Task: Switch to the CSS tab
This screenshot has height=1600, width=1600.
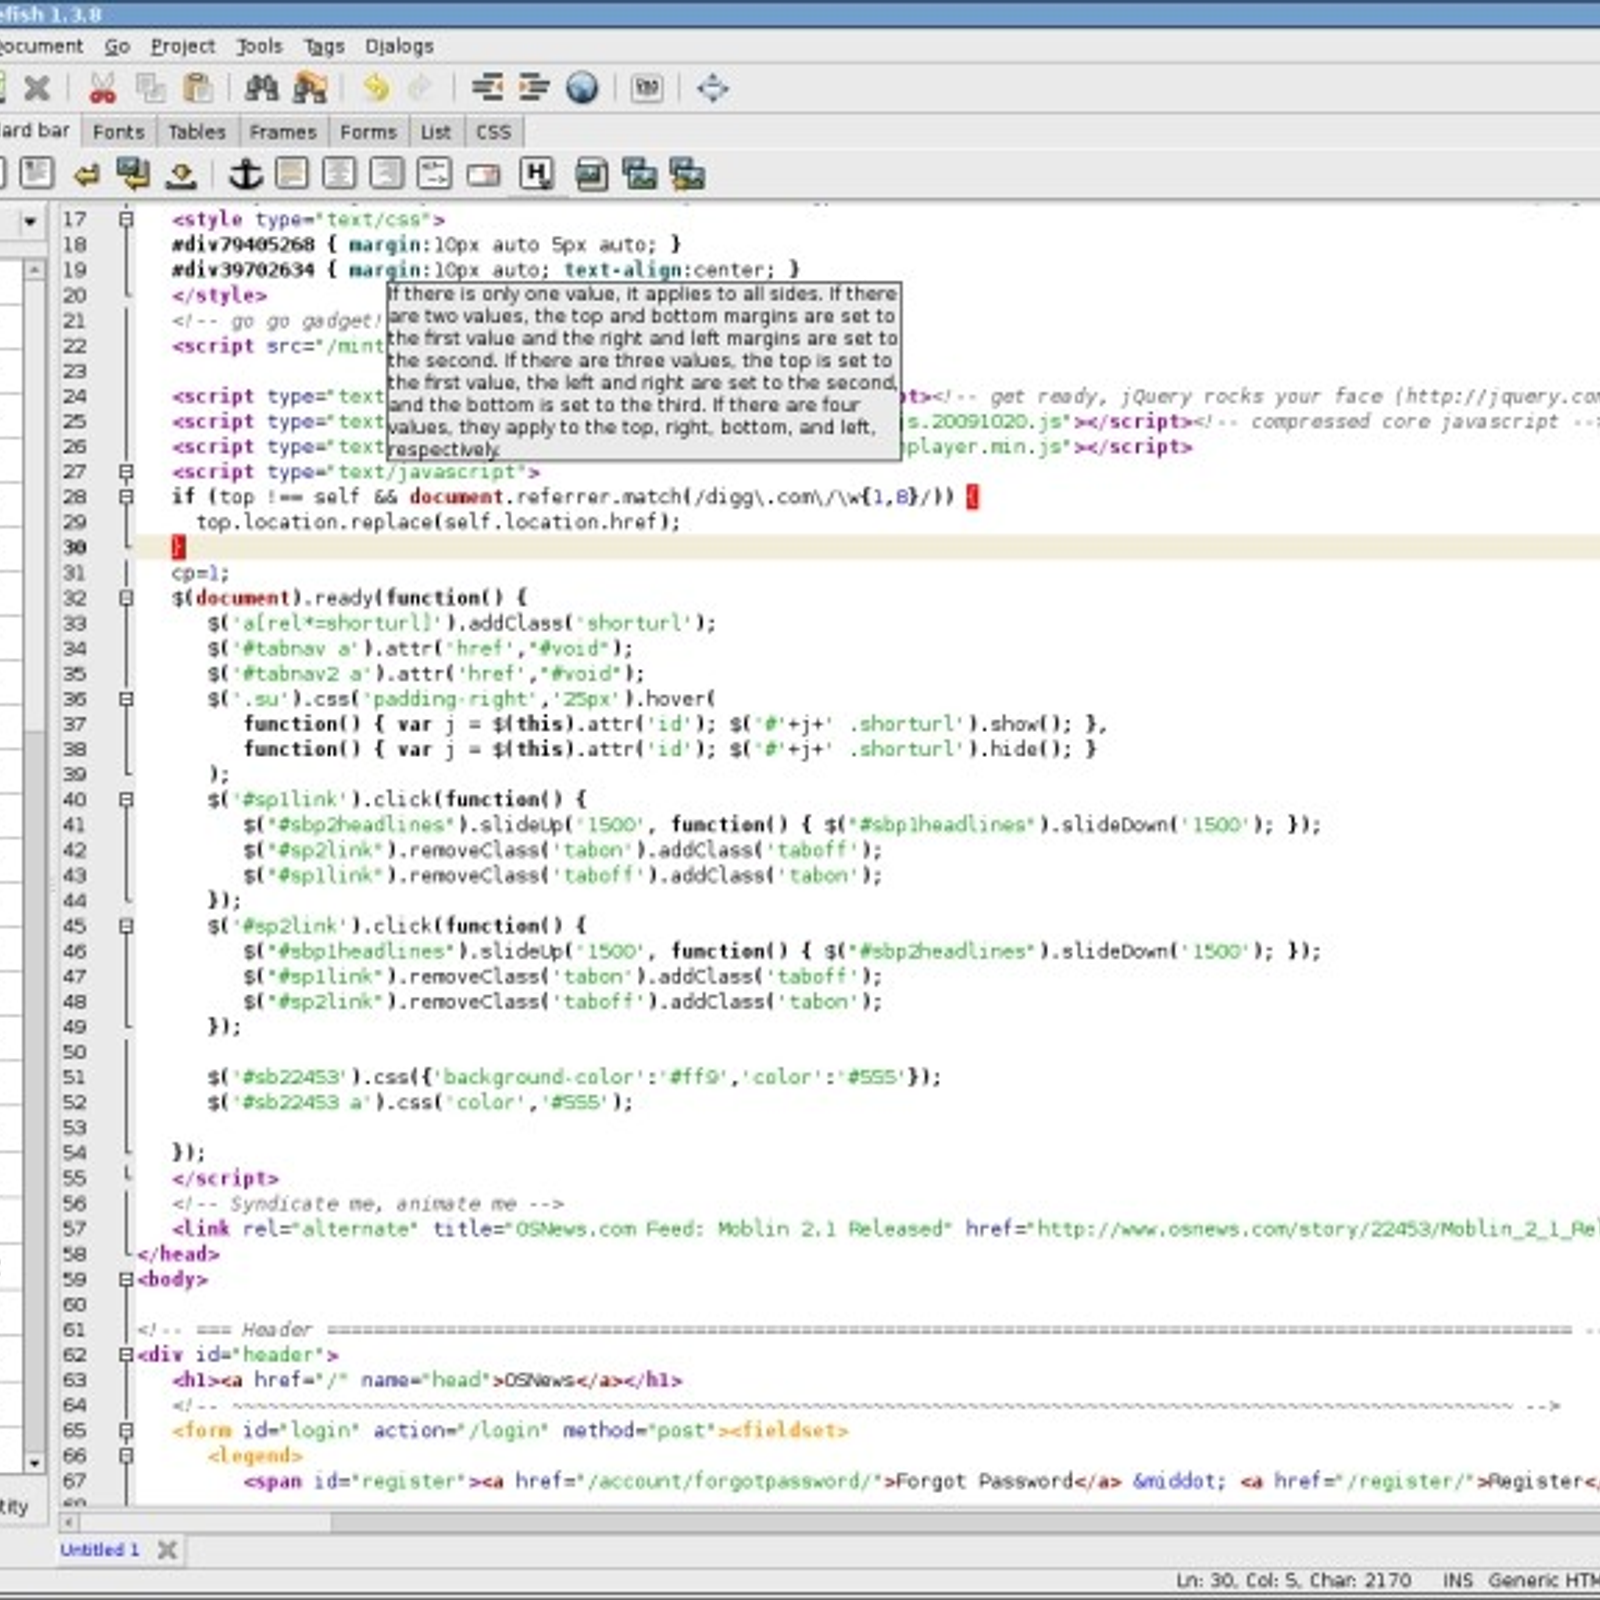Action: 493,131
